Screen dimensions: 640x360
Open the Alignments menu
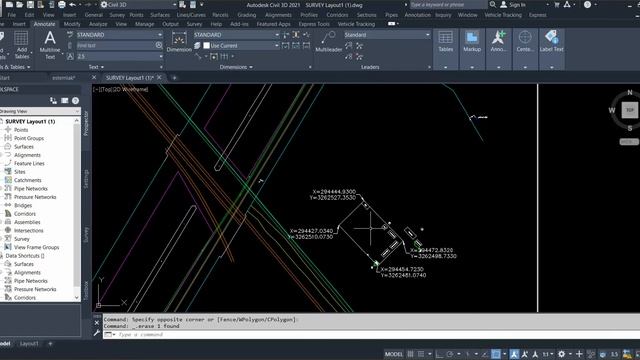[x=278, y=15]
